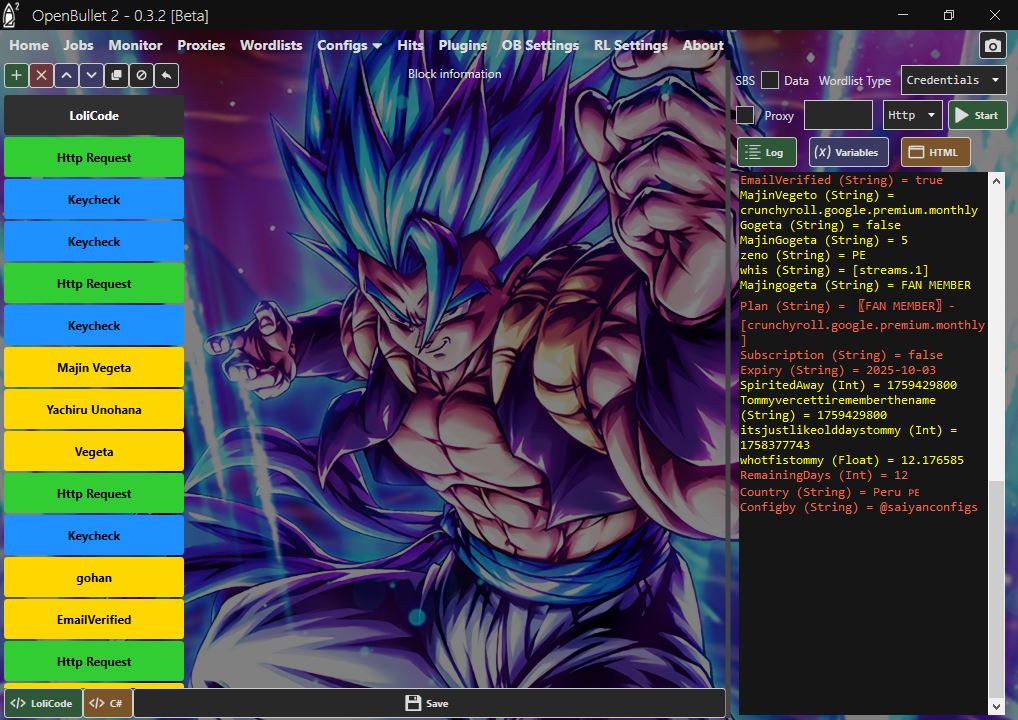Screen dimensions: 1018x720
Task: Click the clone block icon
Action: pyautogui.click(x=116, y=75)
